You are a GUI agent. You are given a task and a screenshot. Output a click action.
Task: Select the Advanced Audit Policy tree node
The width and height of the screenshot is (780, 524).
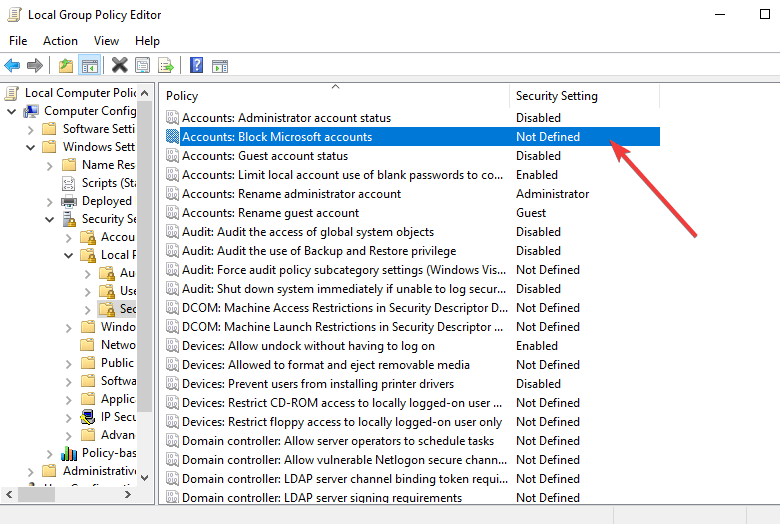click(x=118, y=435)
